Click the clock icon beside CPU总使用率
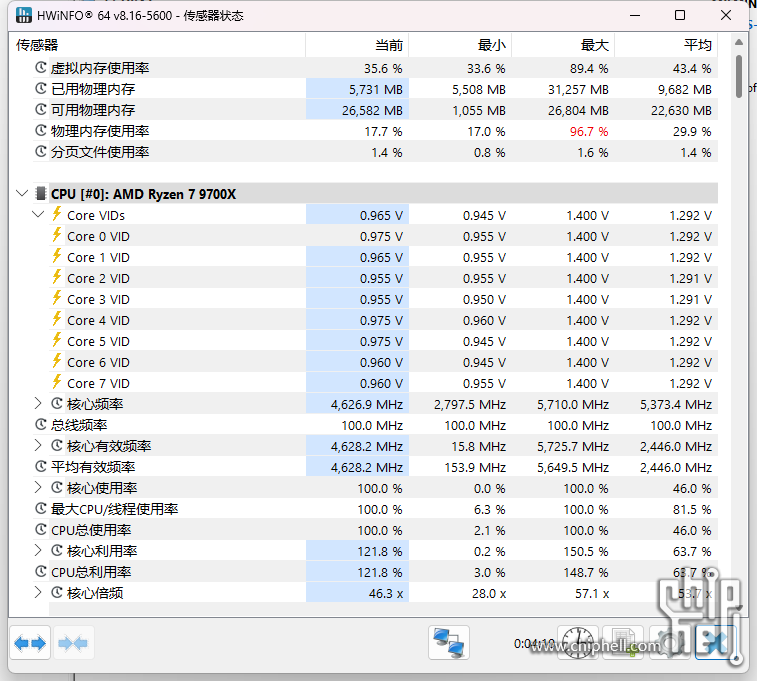The image size is (757, 681). pos(41,529)
